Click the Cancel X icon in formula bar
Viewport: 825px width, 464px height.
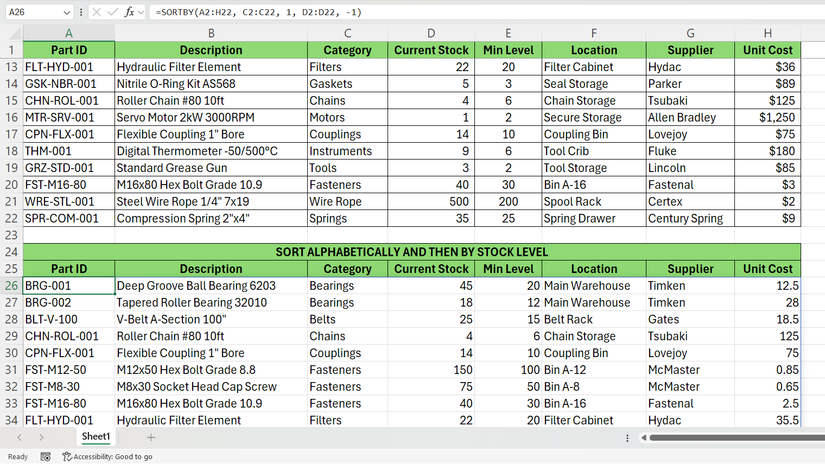click(x=95, y=12)
